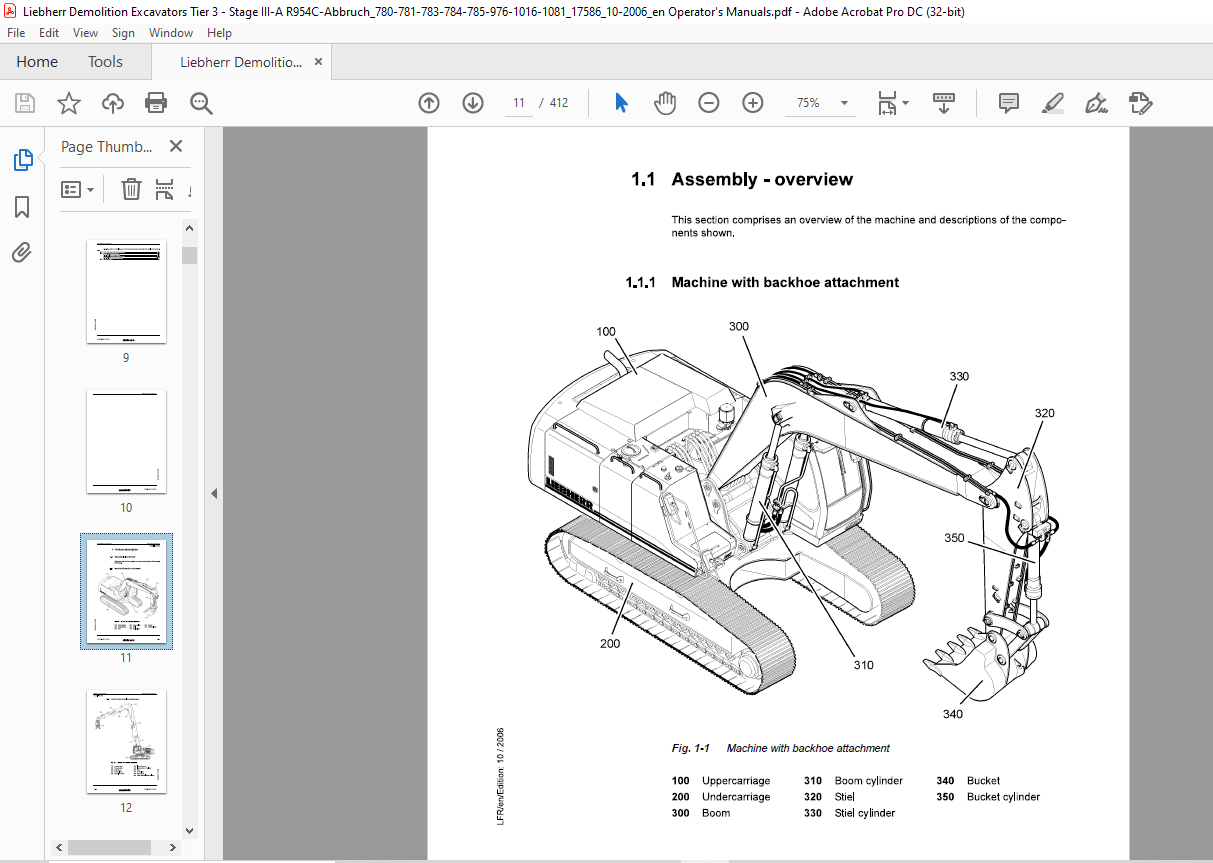Open the Sign document tool
The width and height of the screenshot is (1213, 863).
pyautogui.click(x=1096, y=103)
